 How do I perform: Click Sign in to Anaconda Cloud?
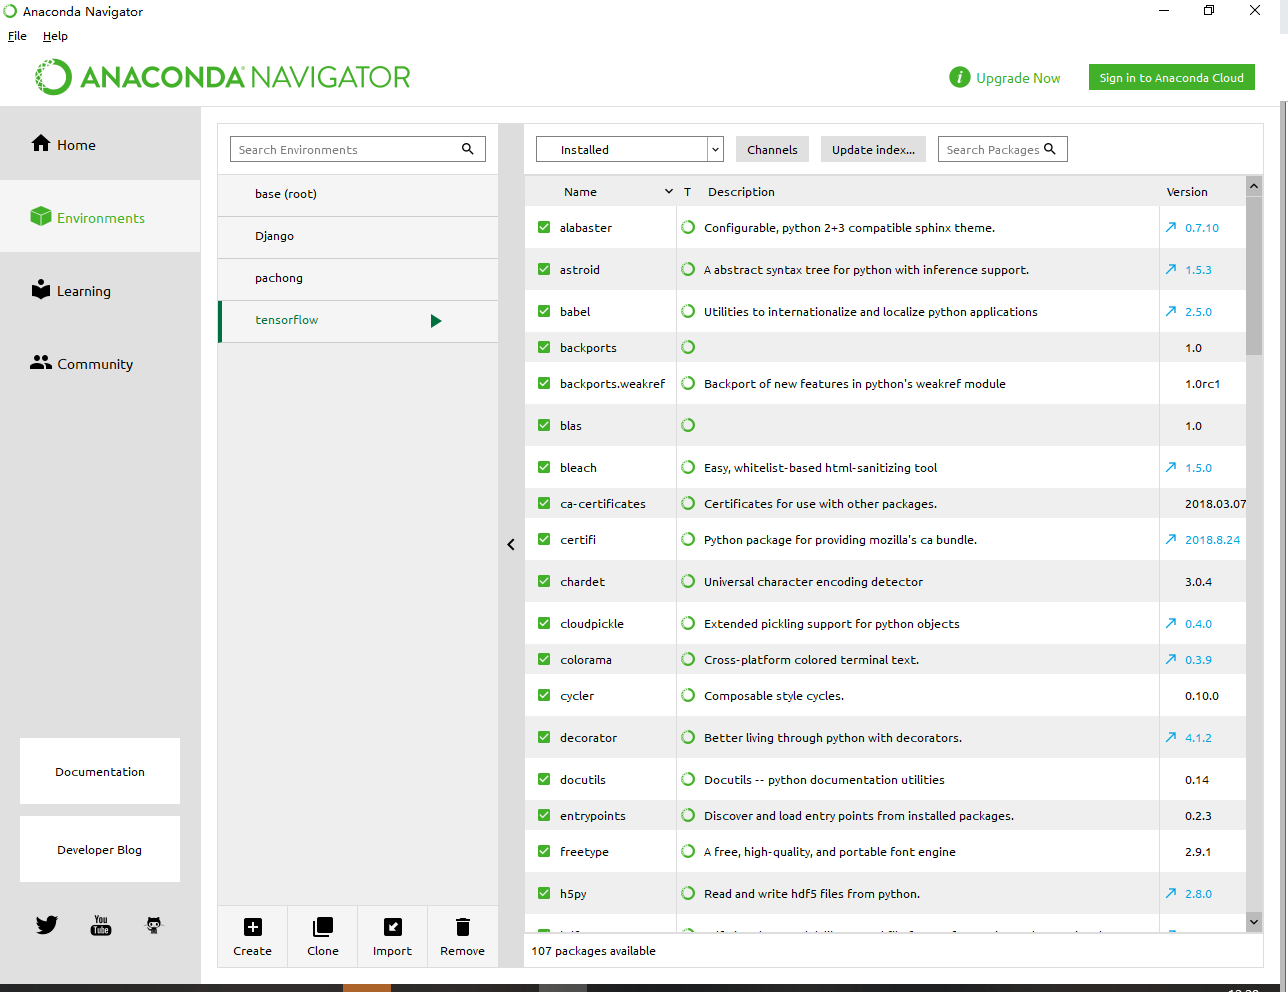(1172, 77)
